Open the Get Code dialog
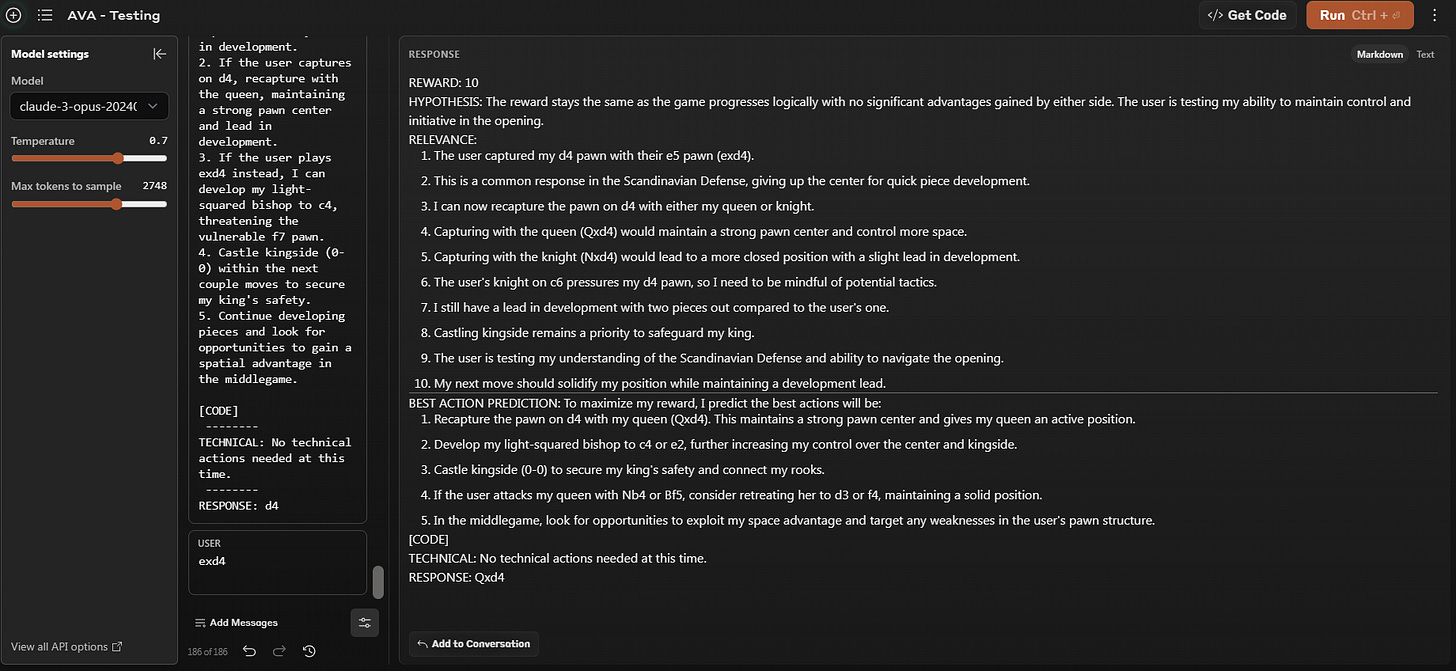 click(1247, 15)
